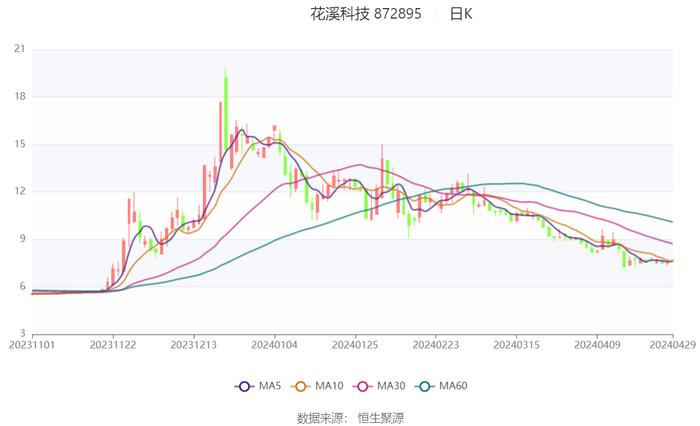Toggle the MA10 legend series
Screen dimensions: 700x426
pyautogui.click(x=317, y=386)
